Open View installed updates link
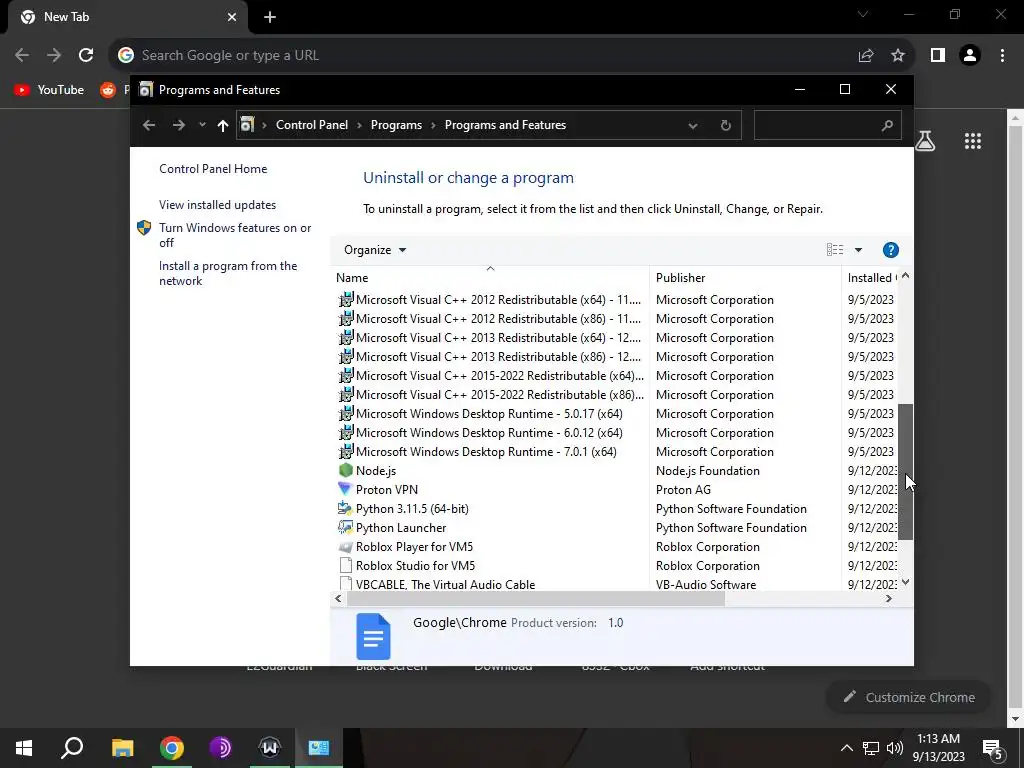 pyautogui.click(x=217, y=204)
